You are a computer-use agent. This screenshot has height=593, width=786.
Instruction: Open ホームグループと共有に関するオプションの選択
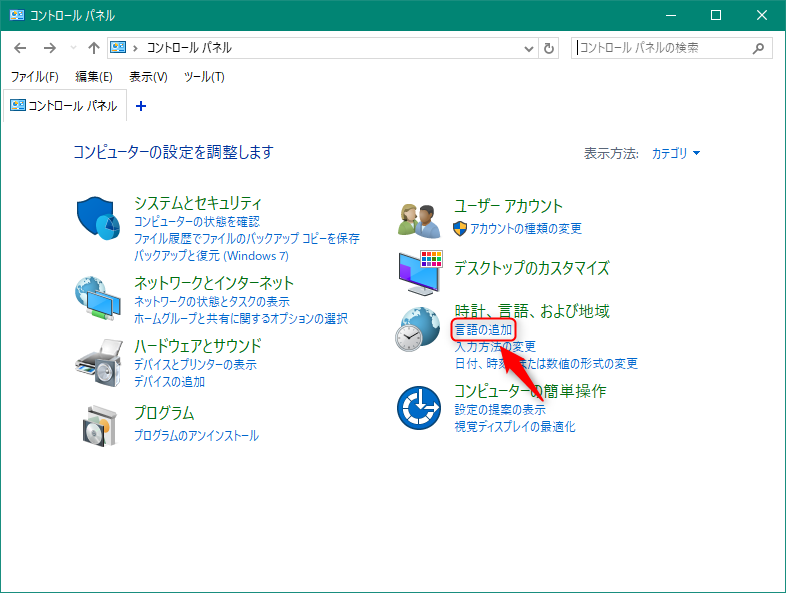click(x=241, y=319)
